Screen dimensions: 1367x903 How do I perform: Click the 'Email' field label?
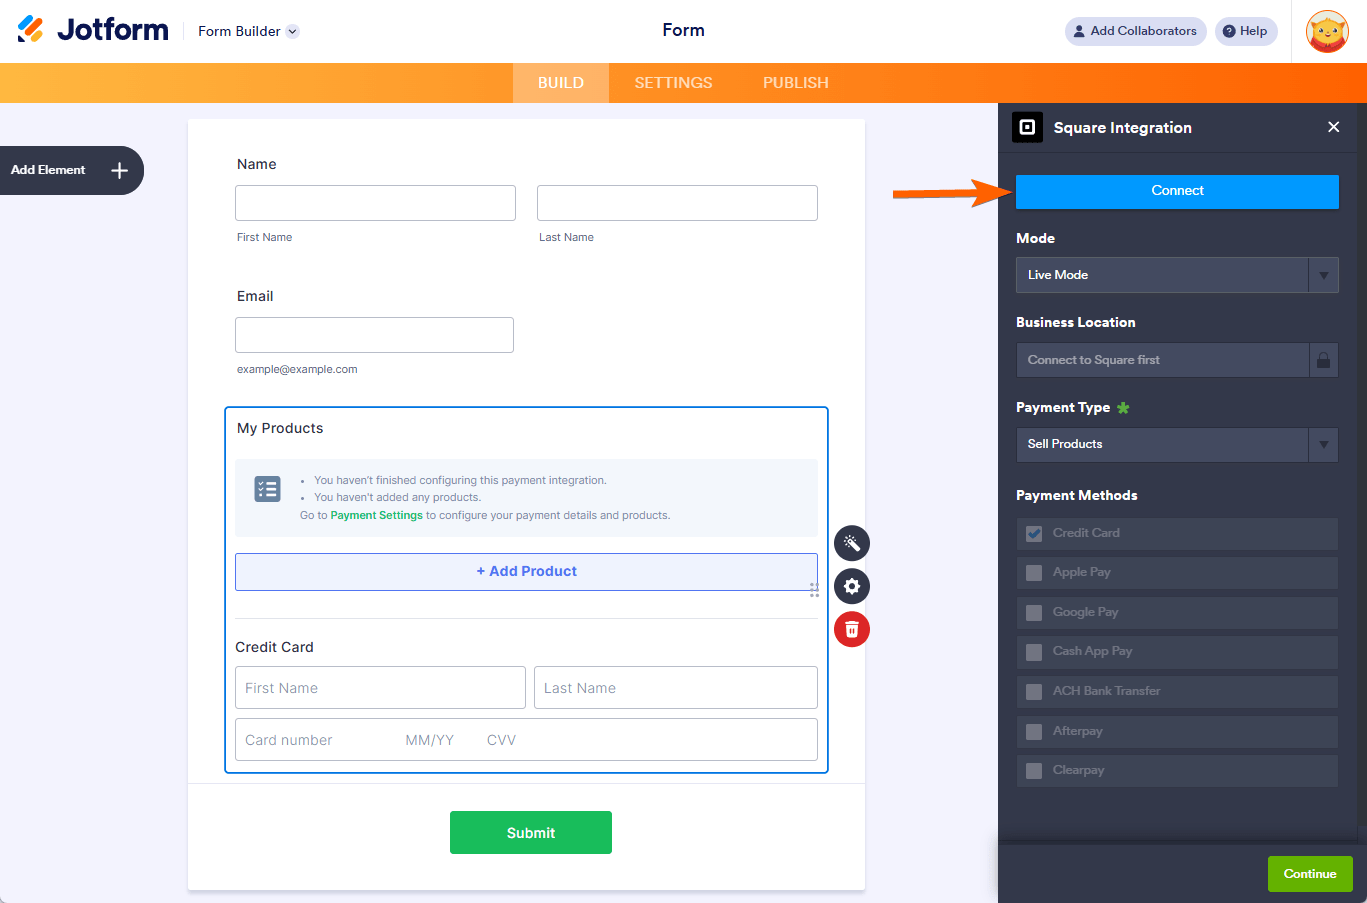[255, 296]
